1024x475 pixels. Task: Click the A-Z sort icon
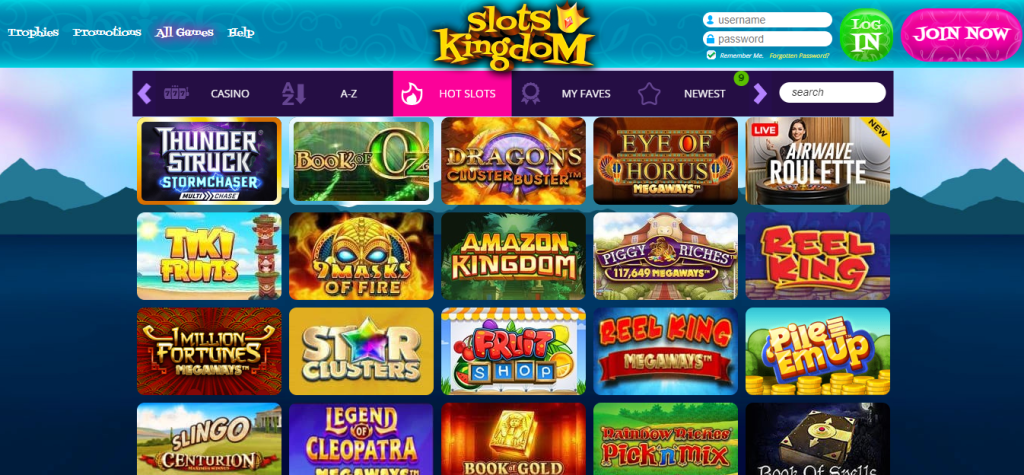pyautogui.click(x=293, y=93)
